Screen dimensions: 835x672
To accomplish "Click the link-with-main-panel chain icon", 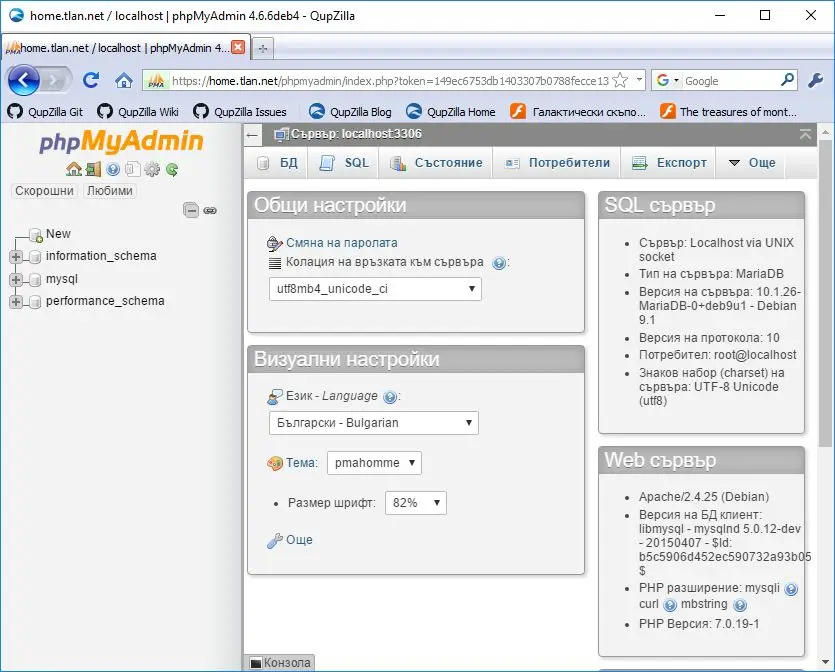I will tap(210, 210).
